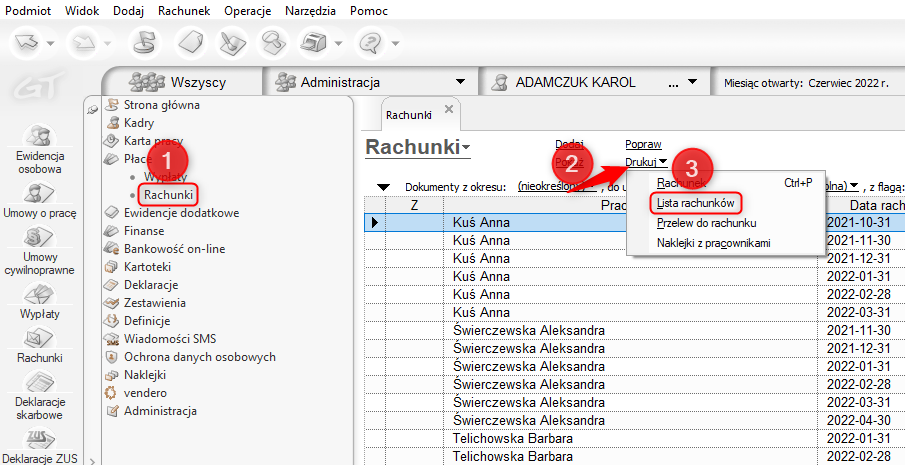Choose Rachunek Ctrl+P print option
The image size is (905, 465).
click(725, 183)
